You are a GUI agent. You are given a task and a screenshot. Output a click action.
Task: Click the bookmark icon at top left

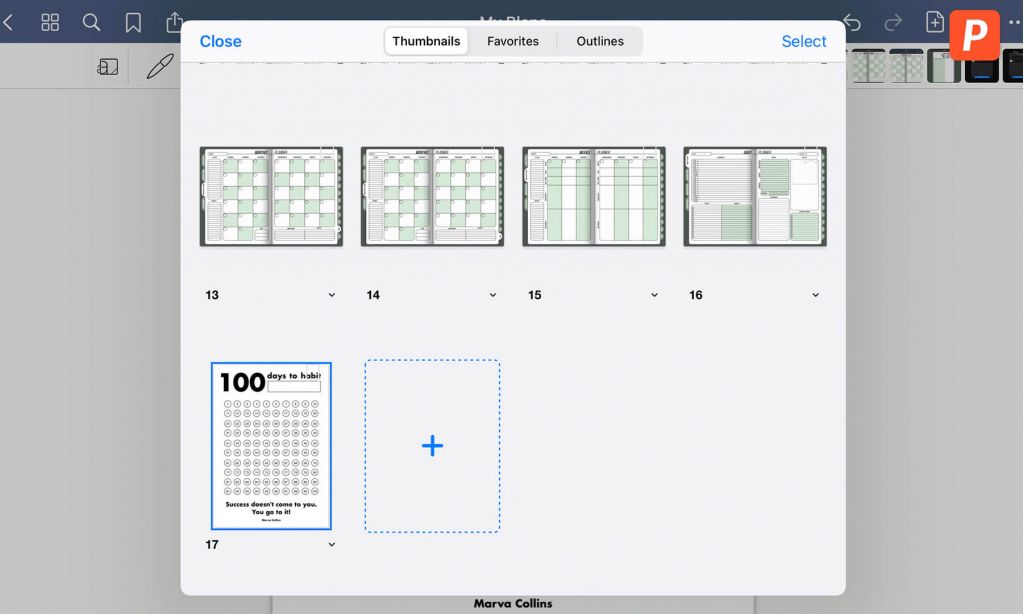[133, 21]
